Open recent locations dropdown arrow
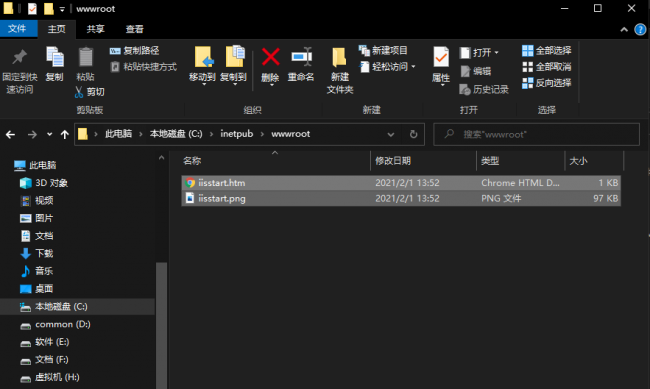This screenshot has height=389, width=650. pyautogui.click(x=49, y=134)
